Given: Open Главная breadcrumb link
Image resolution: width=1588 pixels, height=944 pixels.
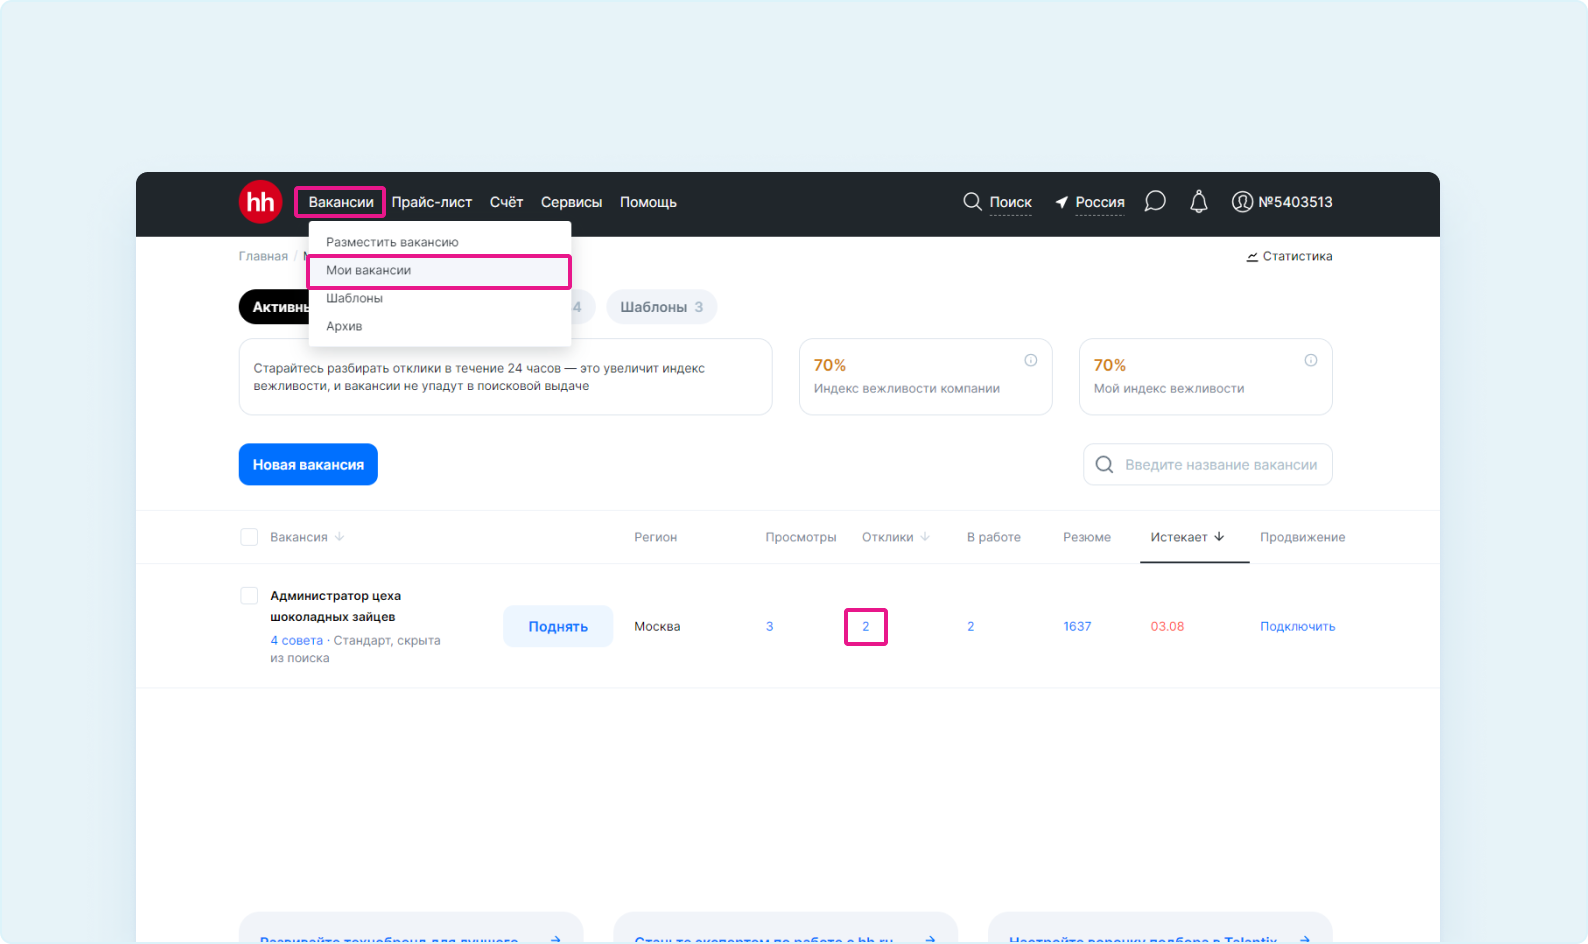Looking at the screenshot, I should pyautogui.click(x=263, y=257).
